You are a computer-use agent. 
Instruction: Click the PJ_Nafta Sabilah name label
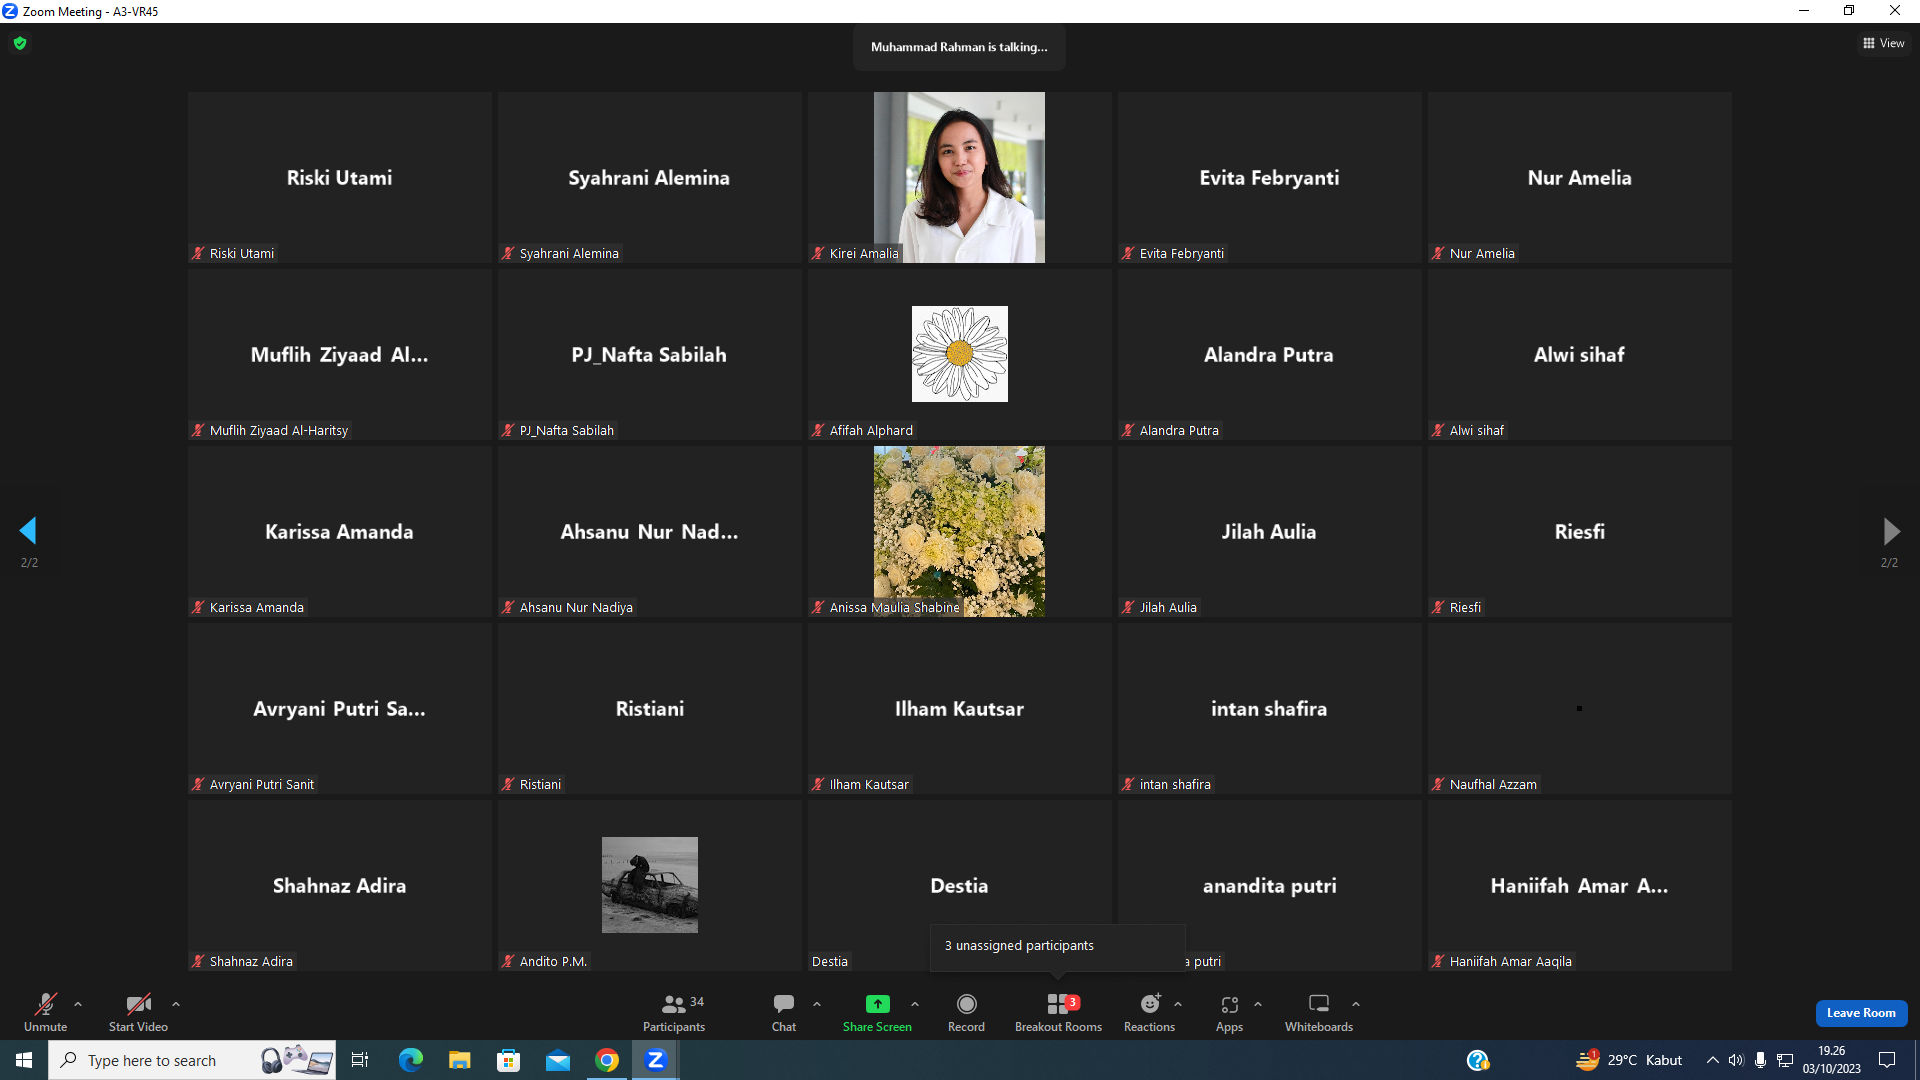[x=567, y=431]
